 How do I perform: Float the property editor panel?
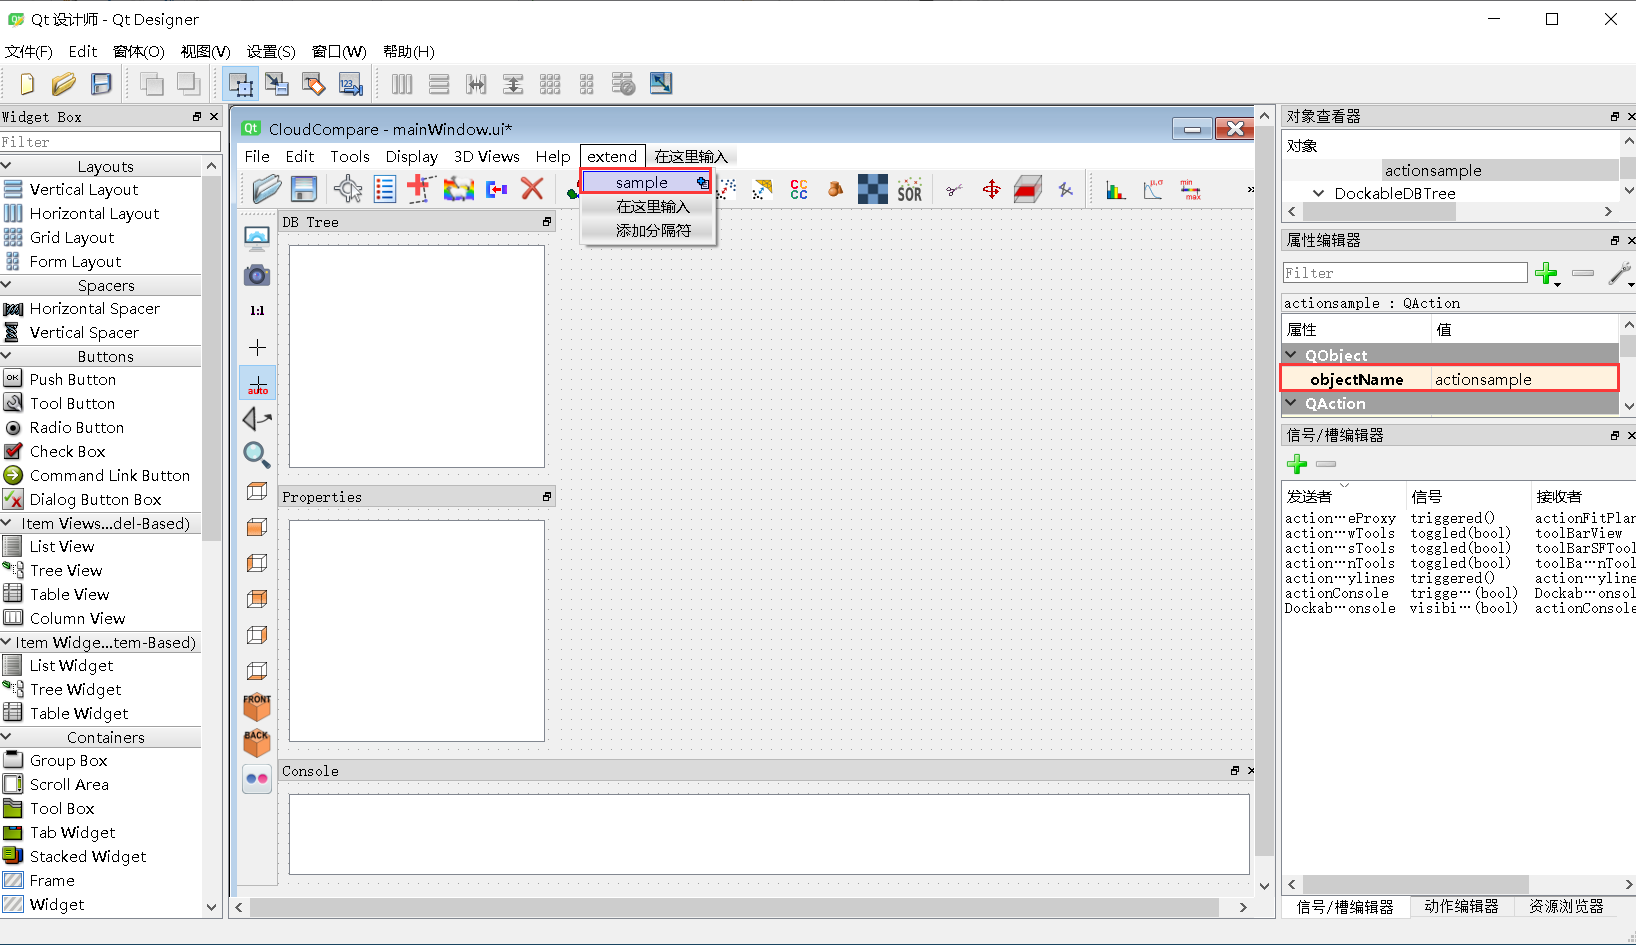(1615, 241)
